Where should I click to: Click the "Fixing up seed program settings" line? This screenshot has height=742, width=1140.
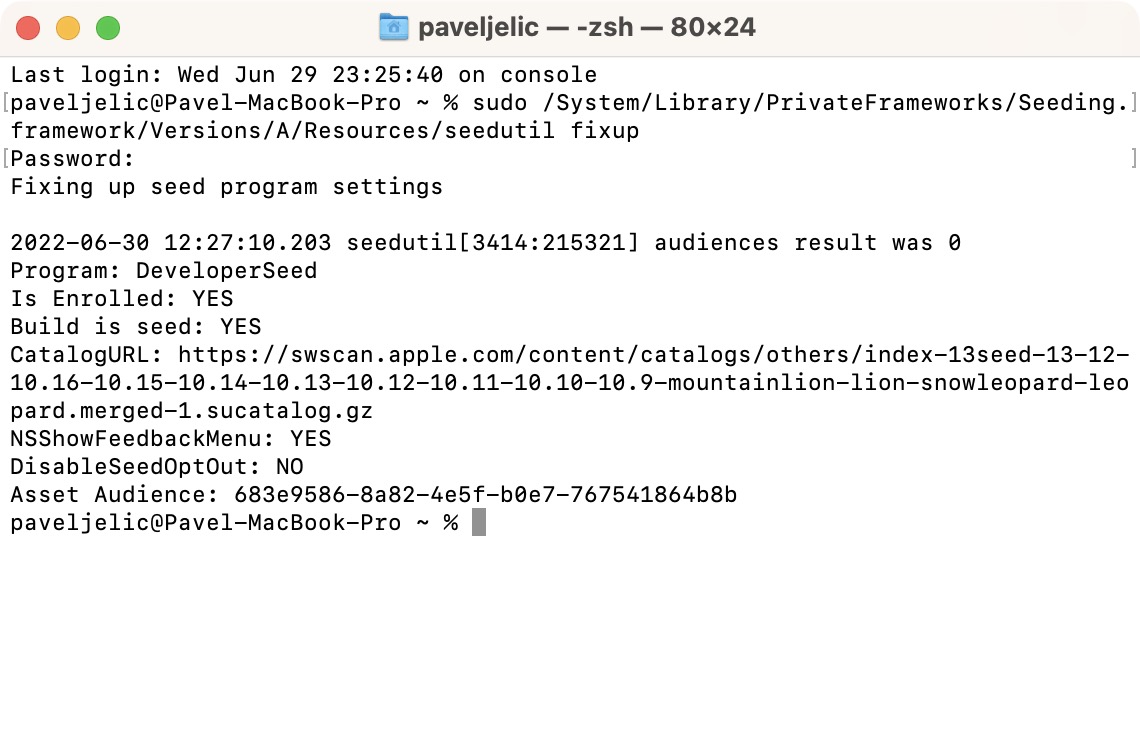click(x=226, y=187)
